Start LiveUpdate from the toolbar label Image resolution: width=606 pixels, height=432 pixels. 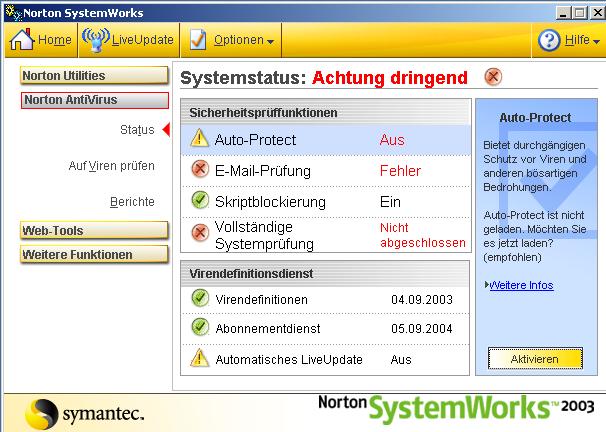143,40
